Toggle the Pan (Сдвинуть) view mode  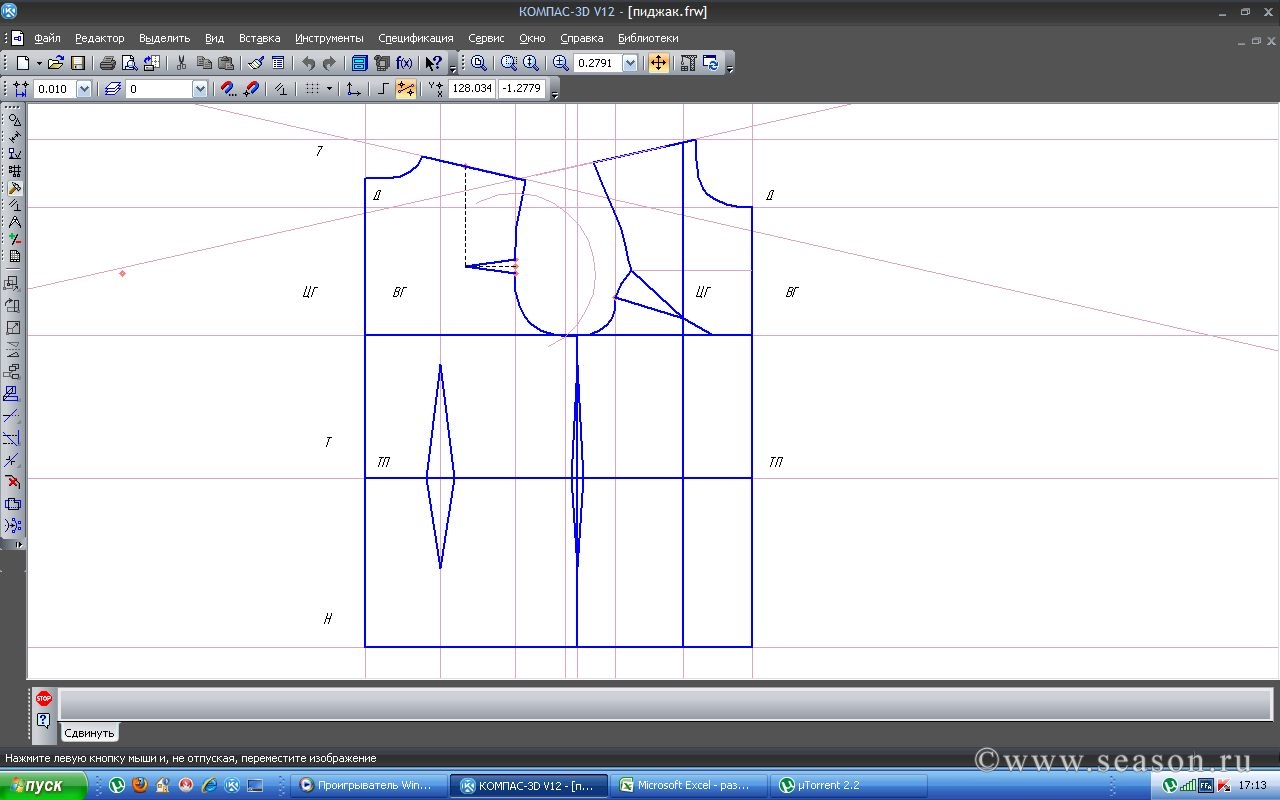[x=658, y=63]
